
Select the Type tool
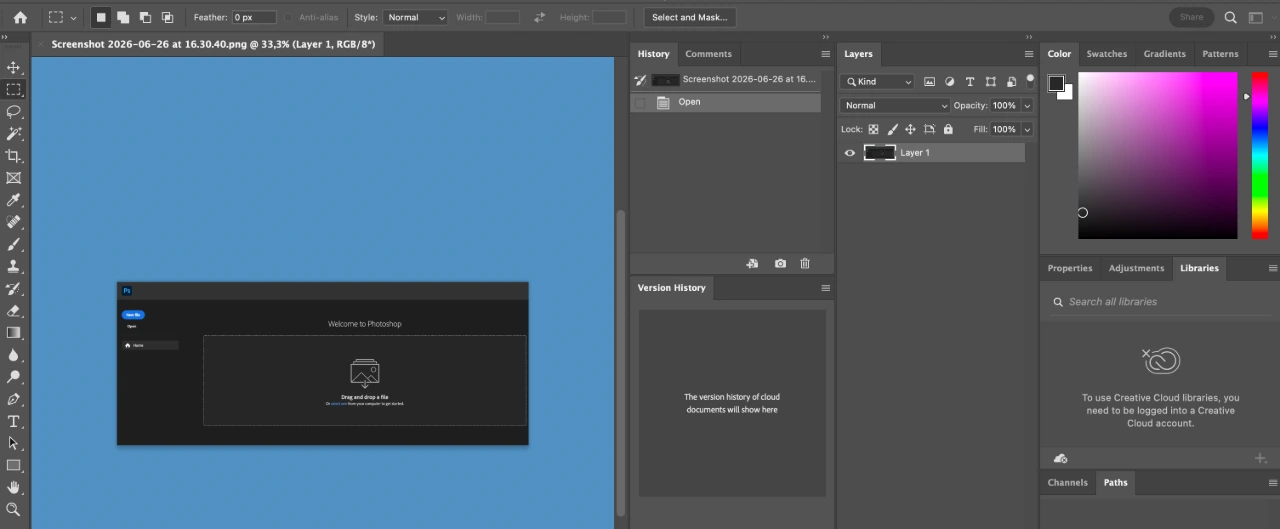14,421
